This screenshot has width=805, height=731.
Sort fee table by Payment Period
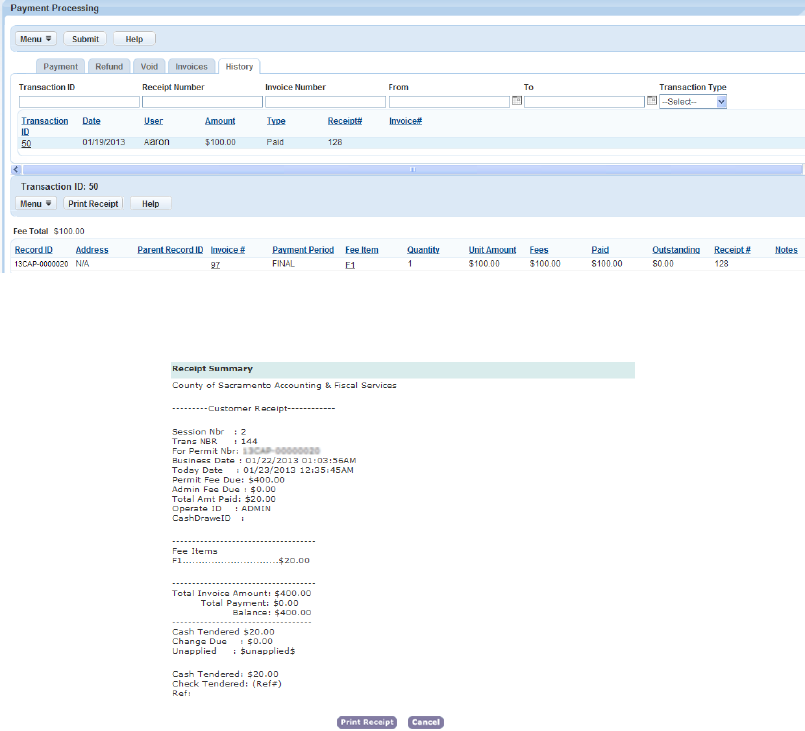point(303,249)
